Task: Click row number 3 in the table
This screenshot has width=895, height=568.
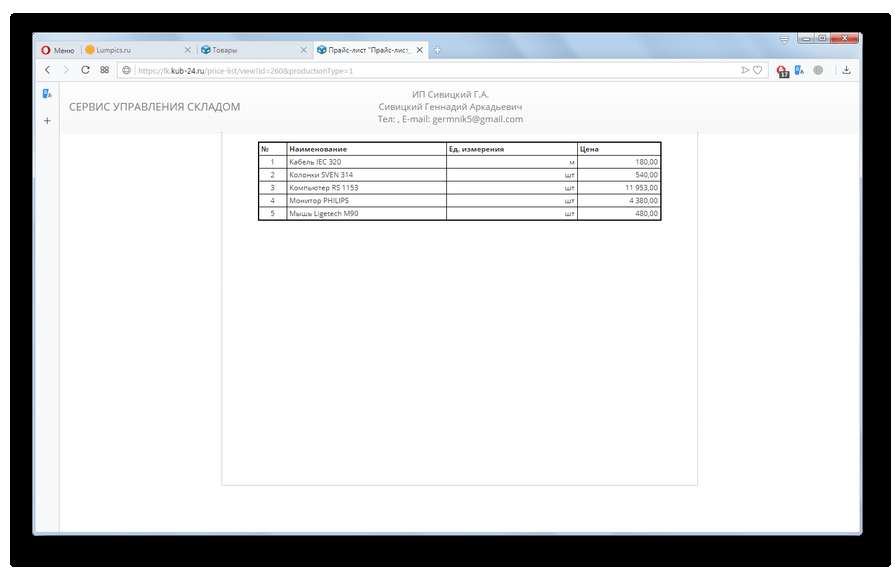Action: [x=272, y=188]
